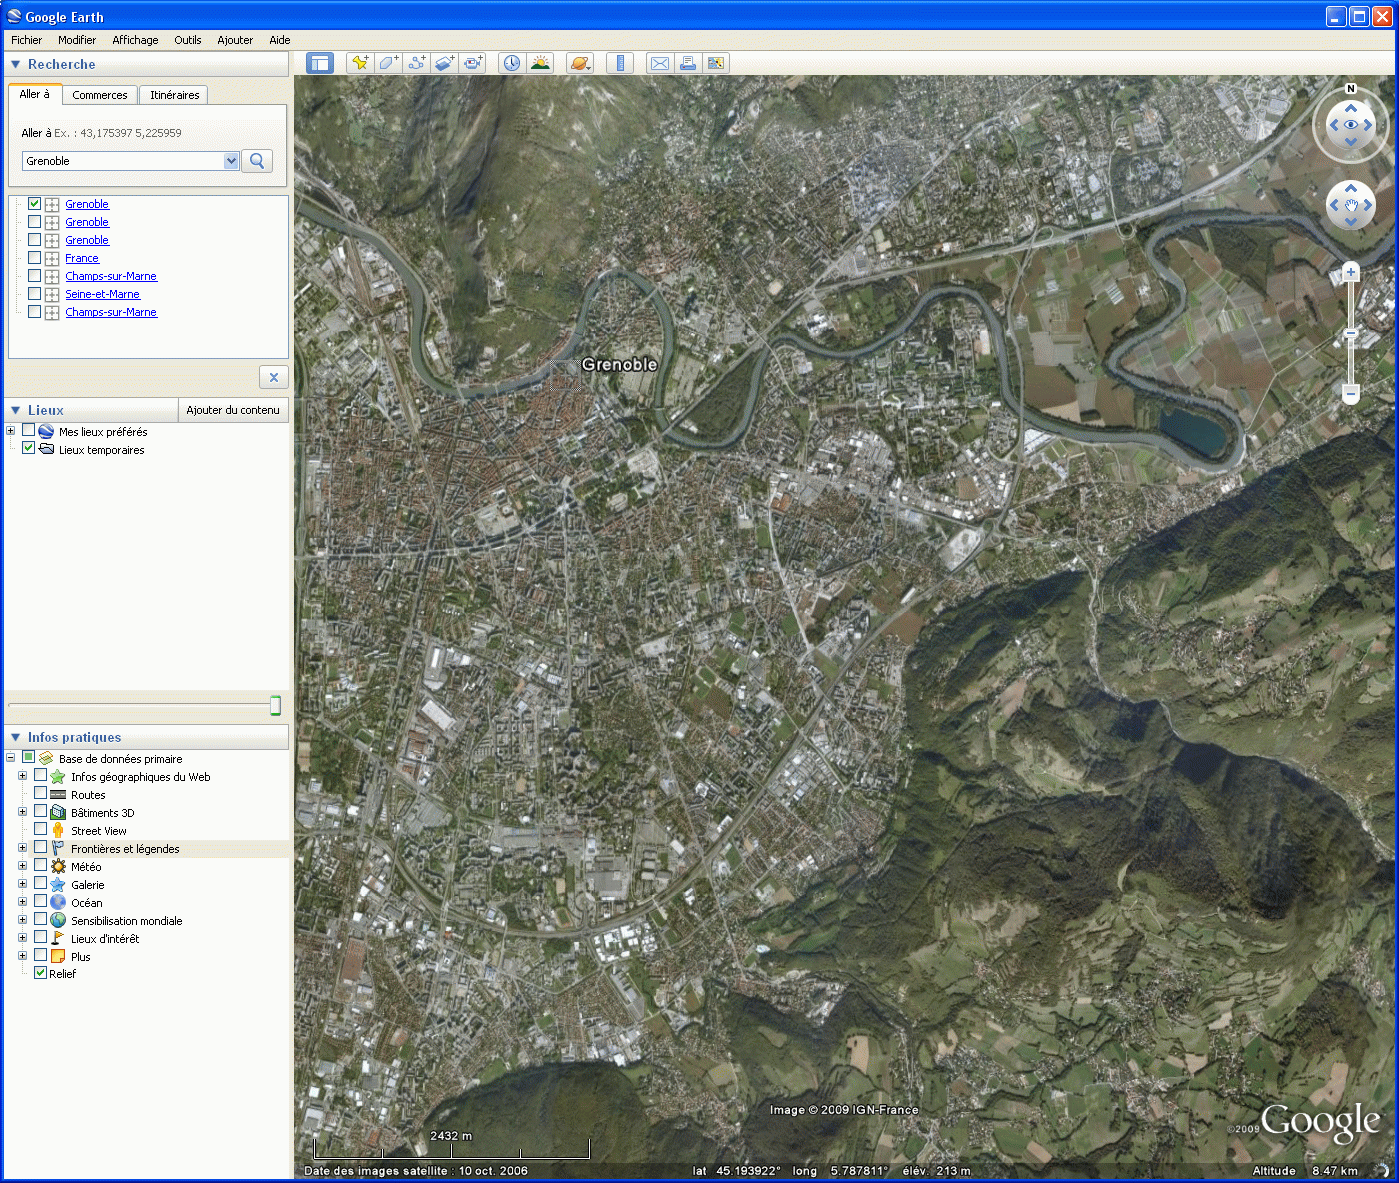Clear search results with X button
This screenshot has height=1183, width=1399.
pos(274,377)
